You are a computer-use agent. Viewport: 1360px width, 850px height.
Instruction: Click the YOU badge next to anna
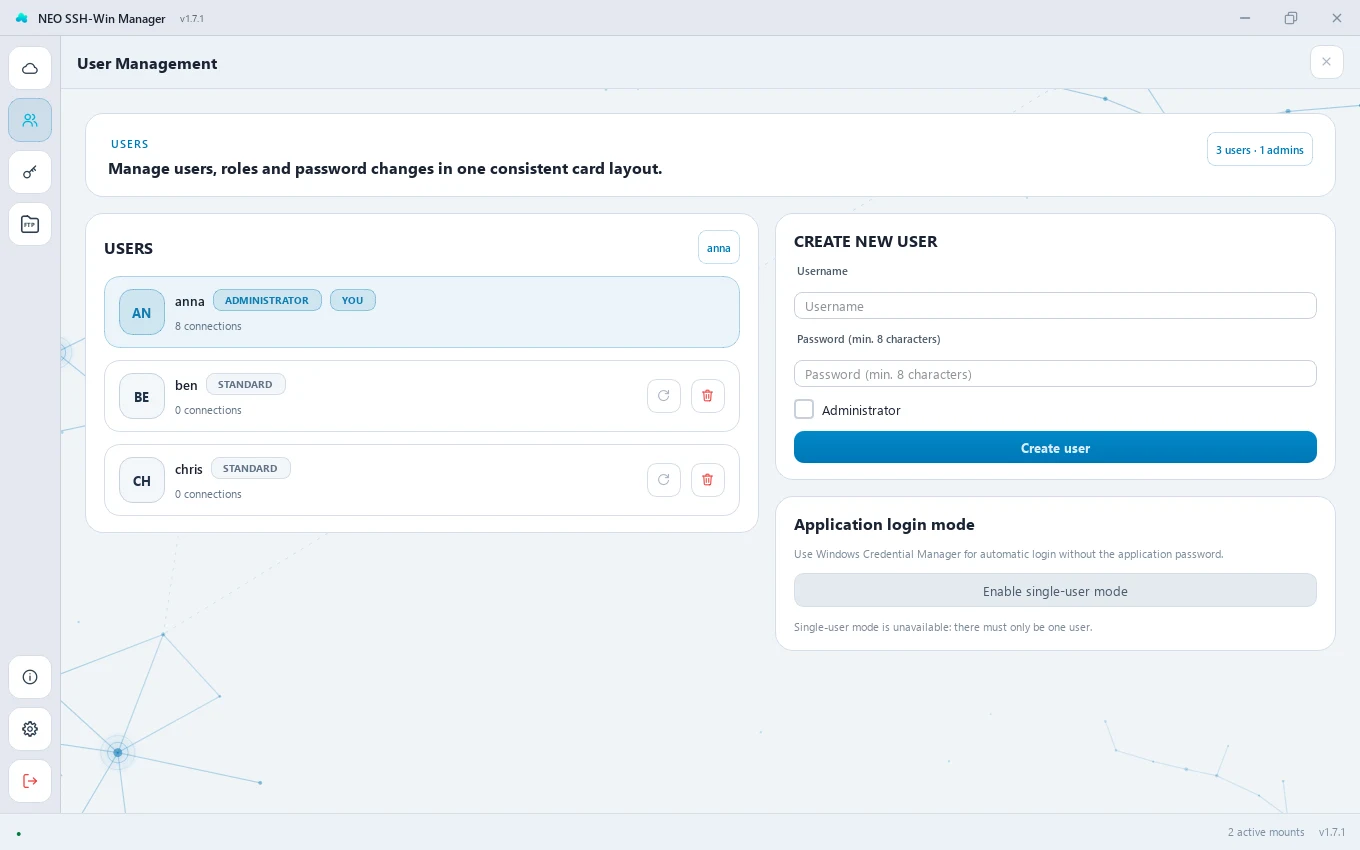[x=353, y=300]
